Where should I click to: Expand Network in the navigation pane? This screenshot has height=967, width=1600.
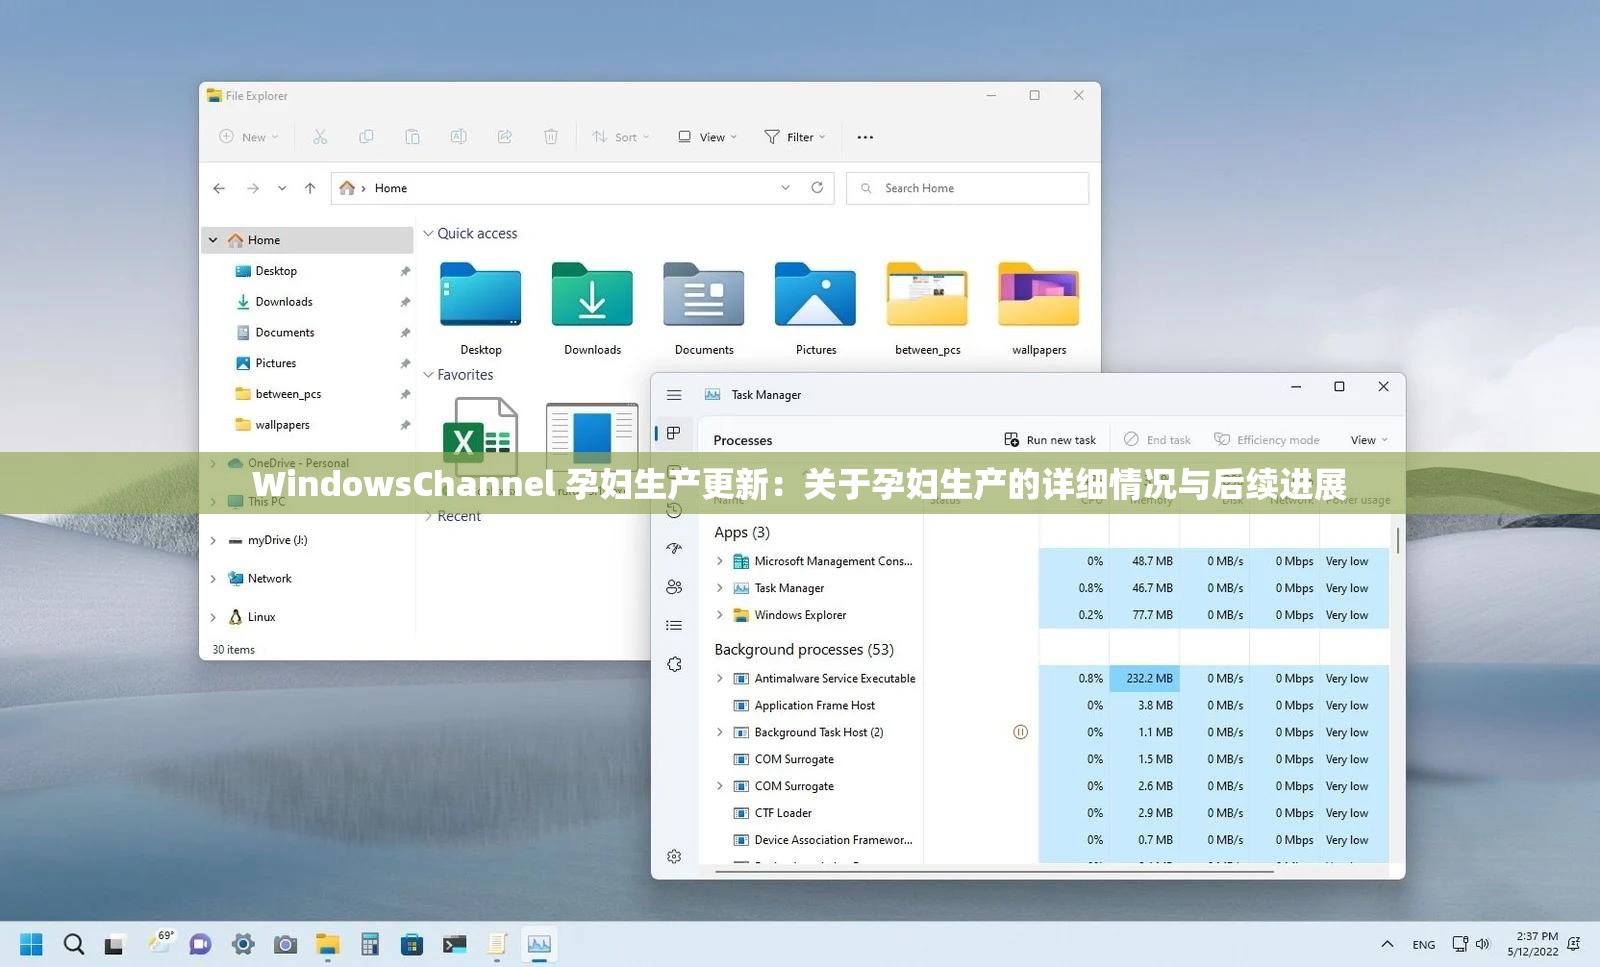pos(213,578)
